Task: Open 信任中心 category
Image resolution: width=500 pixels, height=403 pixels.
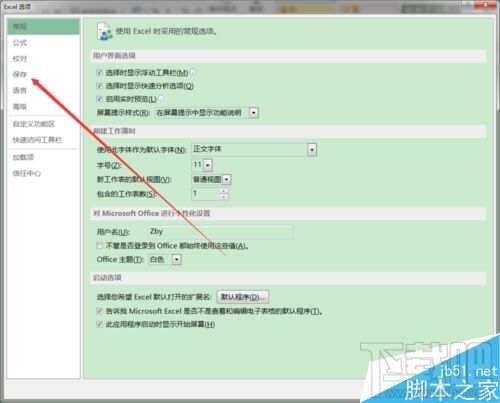Action: point(27,173)
